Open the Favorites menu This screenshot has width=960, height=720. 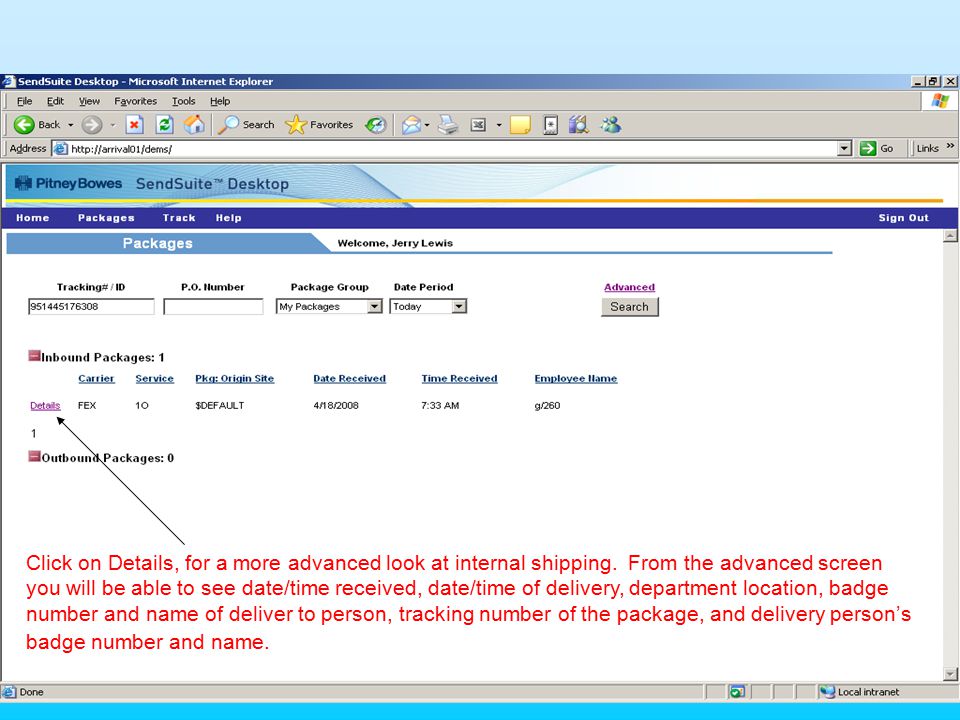click(x=135, y=101)
